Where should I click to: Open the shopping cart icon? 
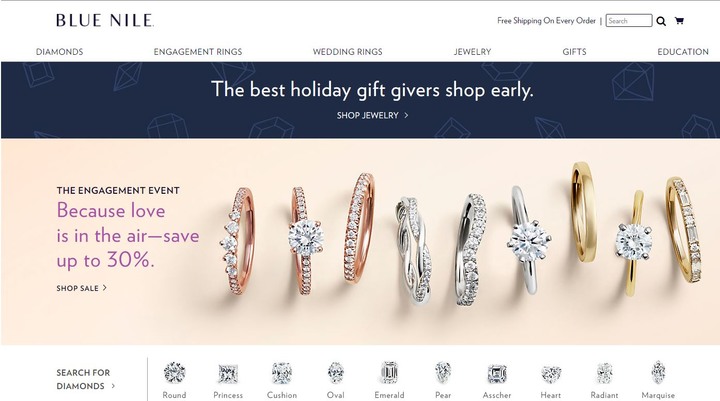point(679,21)
